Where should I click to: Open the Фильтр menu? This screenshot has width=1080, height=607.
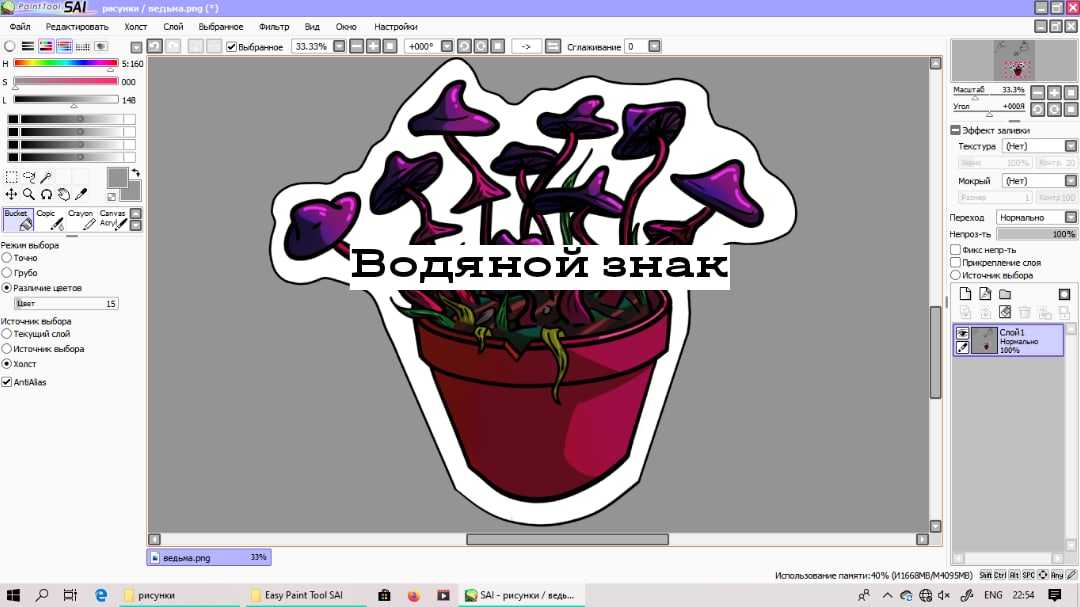click(x=274, y=27)
